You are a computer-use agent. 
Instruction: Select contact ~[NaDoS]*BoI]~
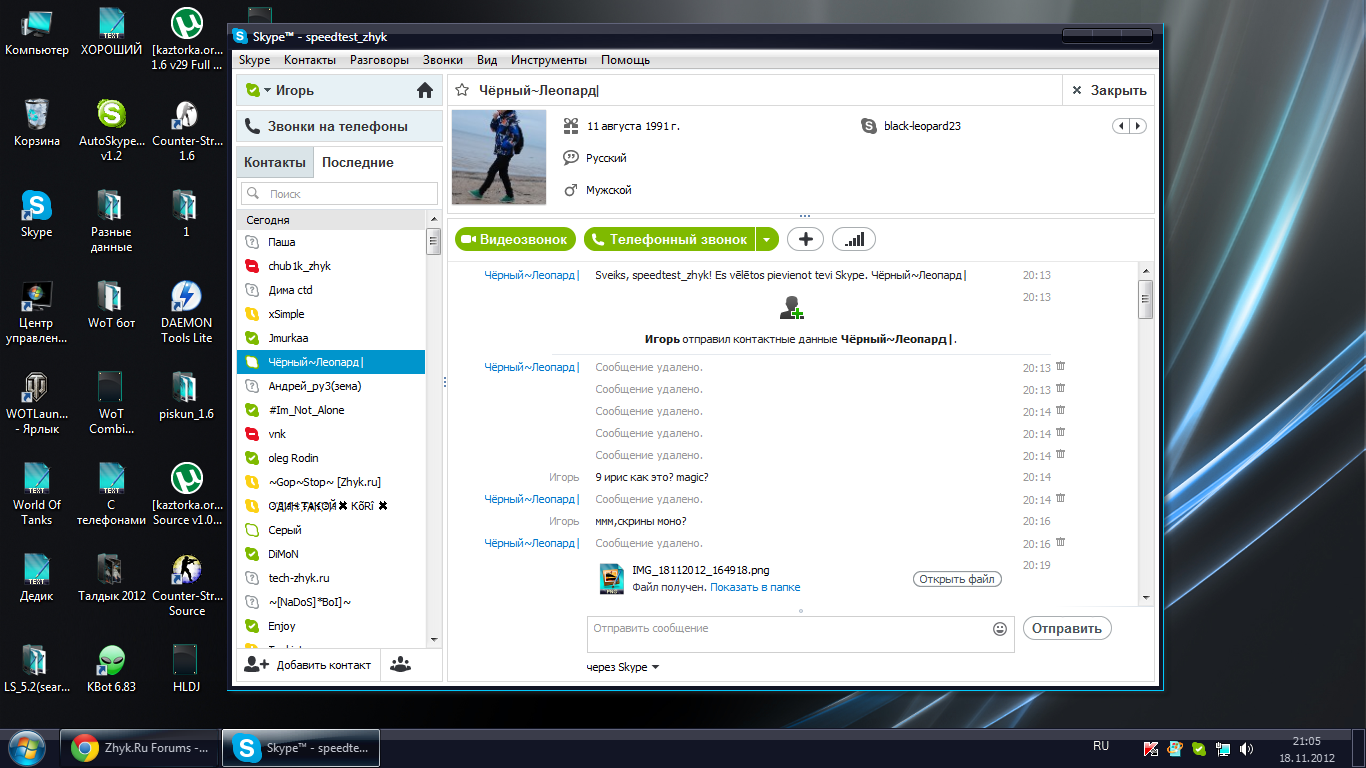pyautogui.click(x=331, y=602)
